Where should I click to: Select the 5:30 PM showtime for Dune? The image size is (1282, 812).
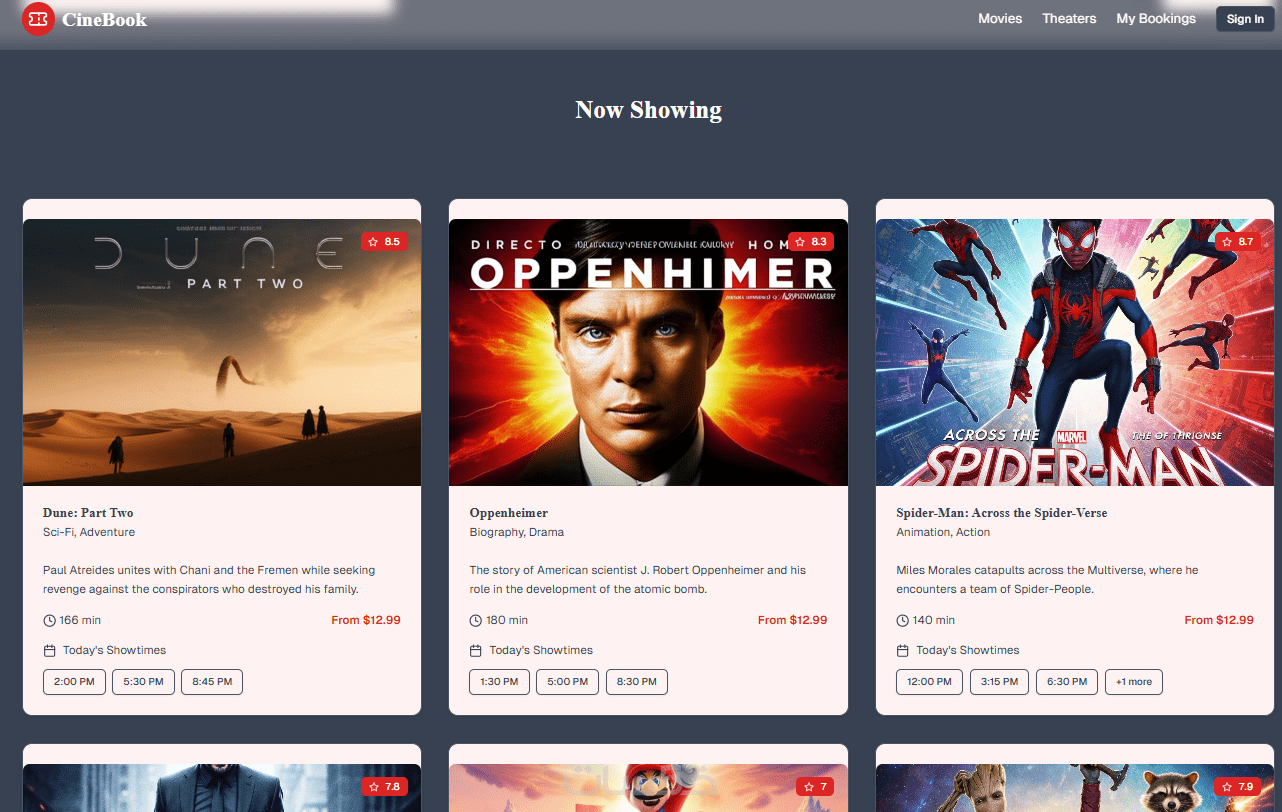click(143, 682)
